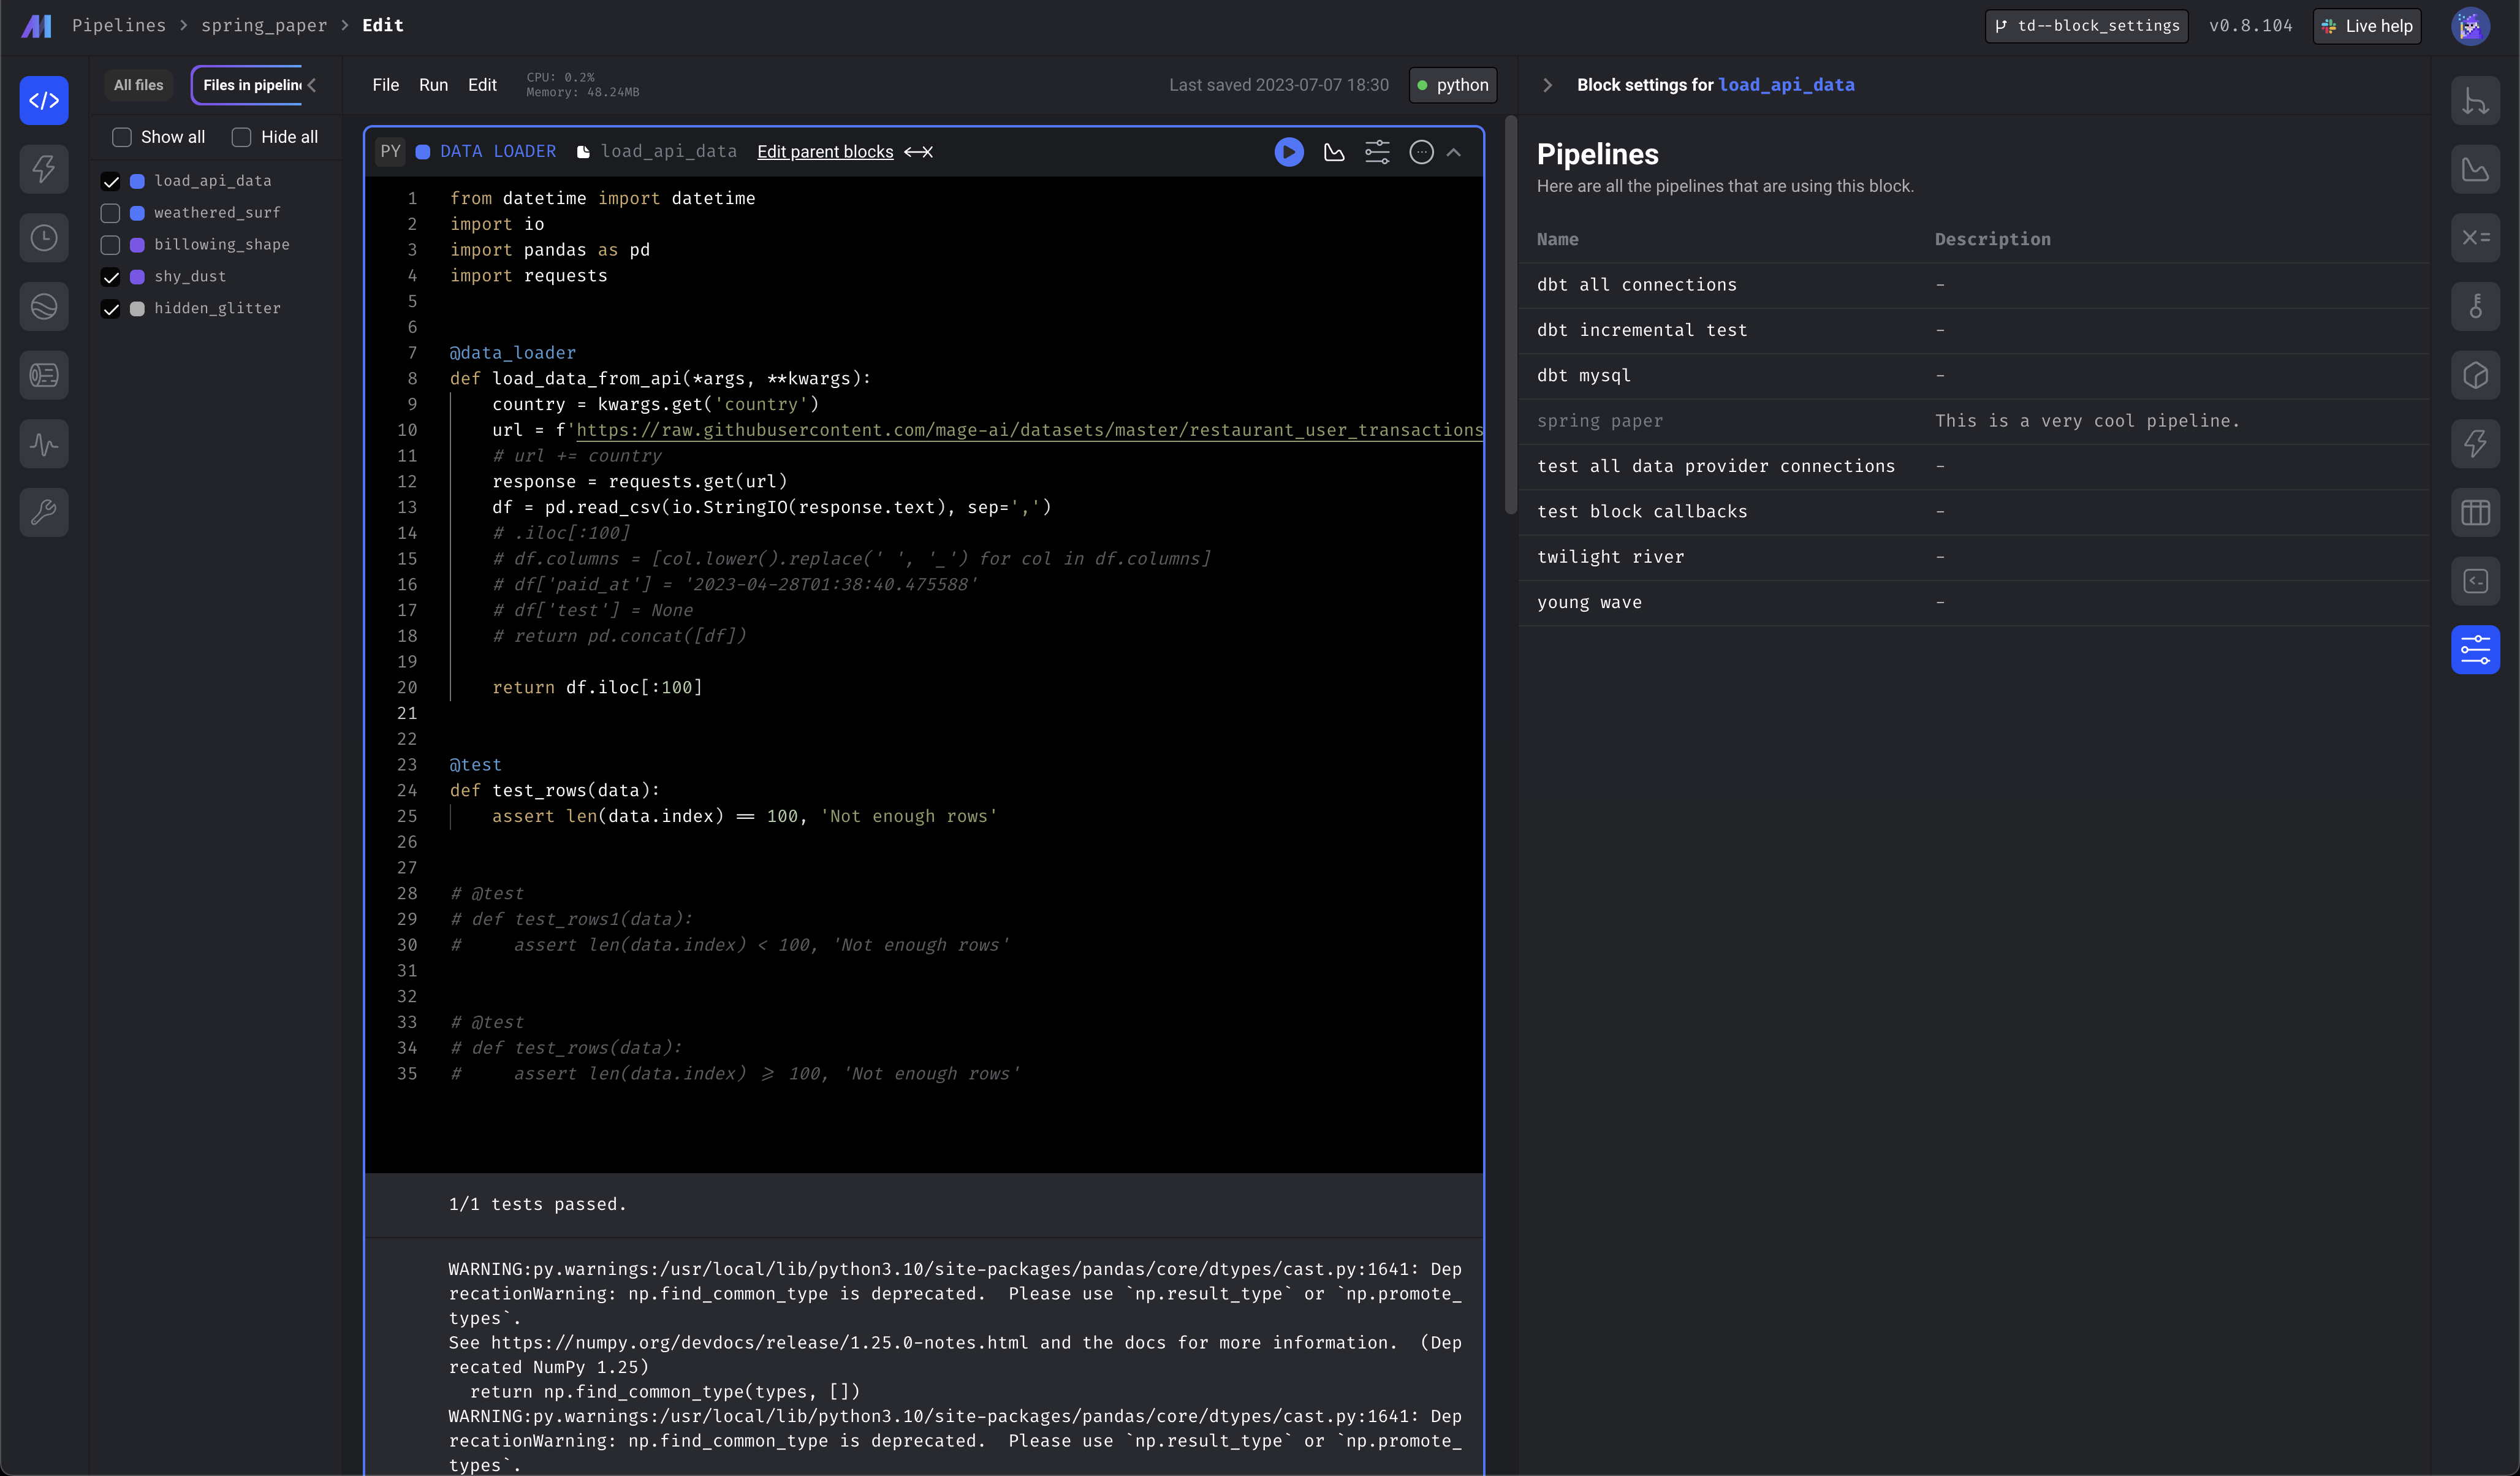
Task: Open the 'dbt all connections' pipeline row
Action: point(1973,285)
